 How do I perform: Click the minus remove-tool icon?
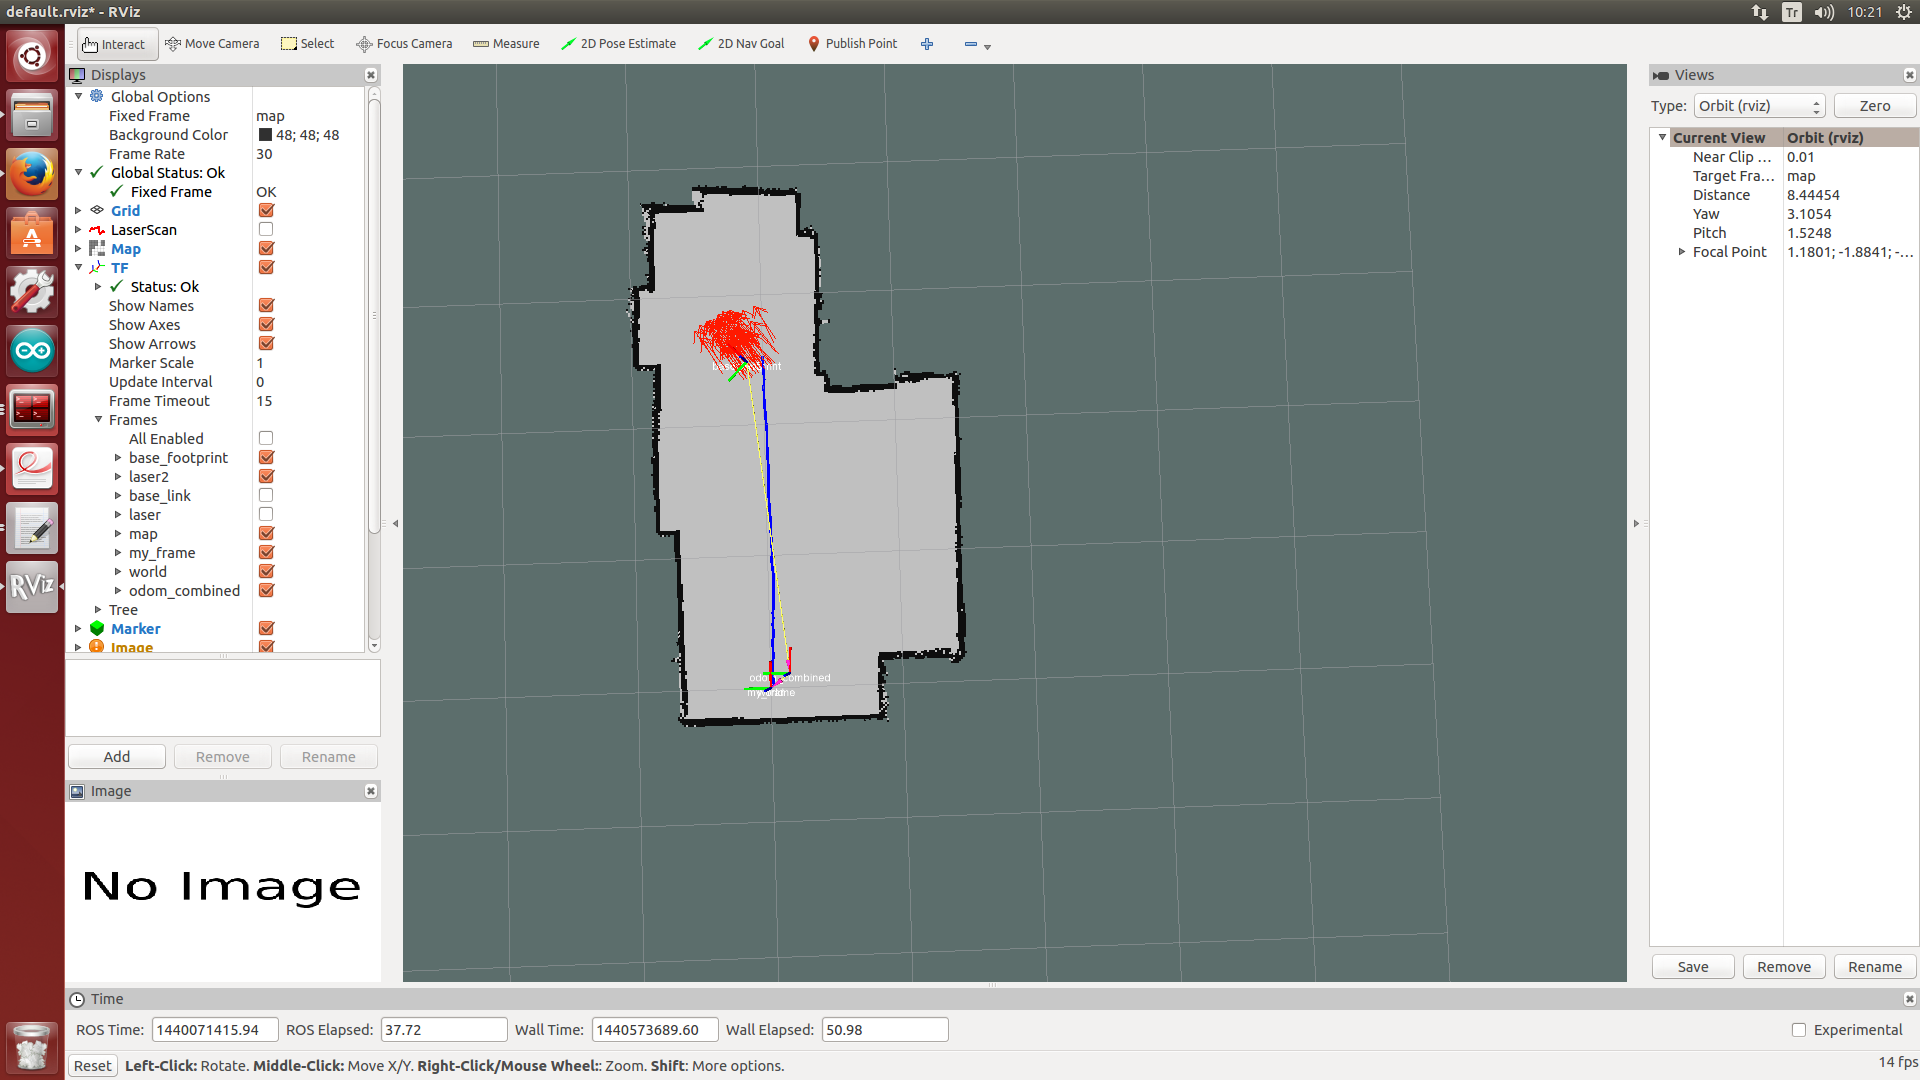(970, 44)
